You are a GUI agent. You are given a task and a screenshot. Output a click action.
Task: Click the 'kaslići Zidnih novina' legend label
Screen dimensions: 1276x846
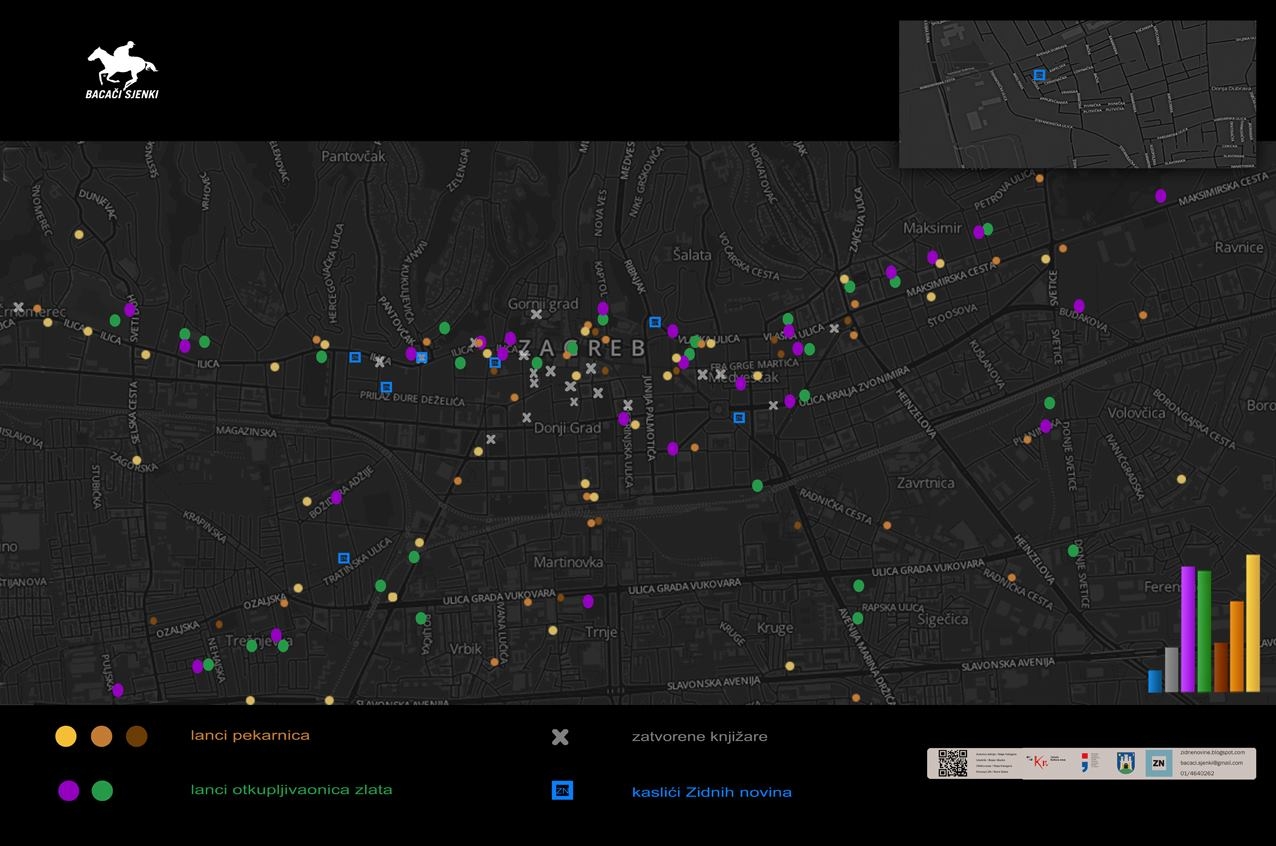pyautogui.click(x=711, y=792)
